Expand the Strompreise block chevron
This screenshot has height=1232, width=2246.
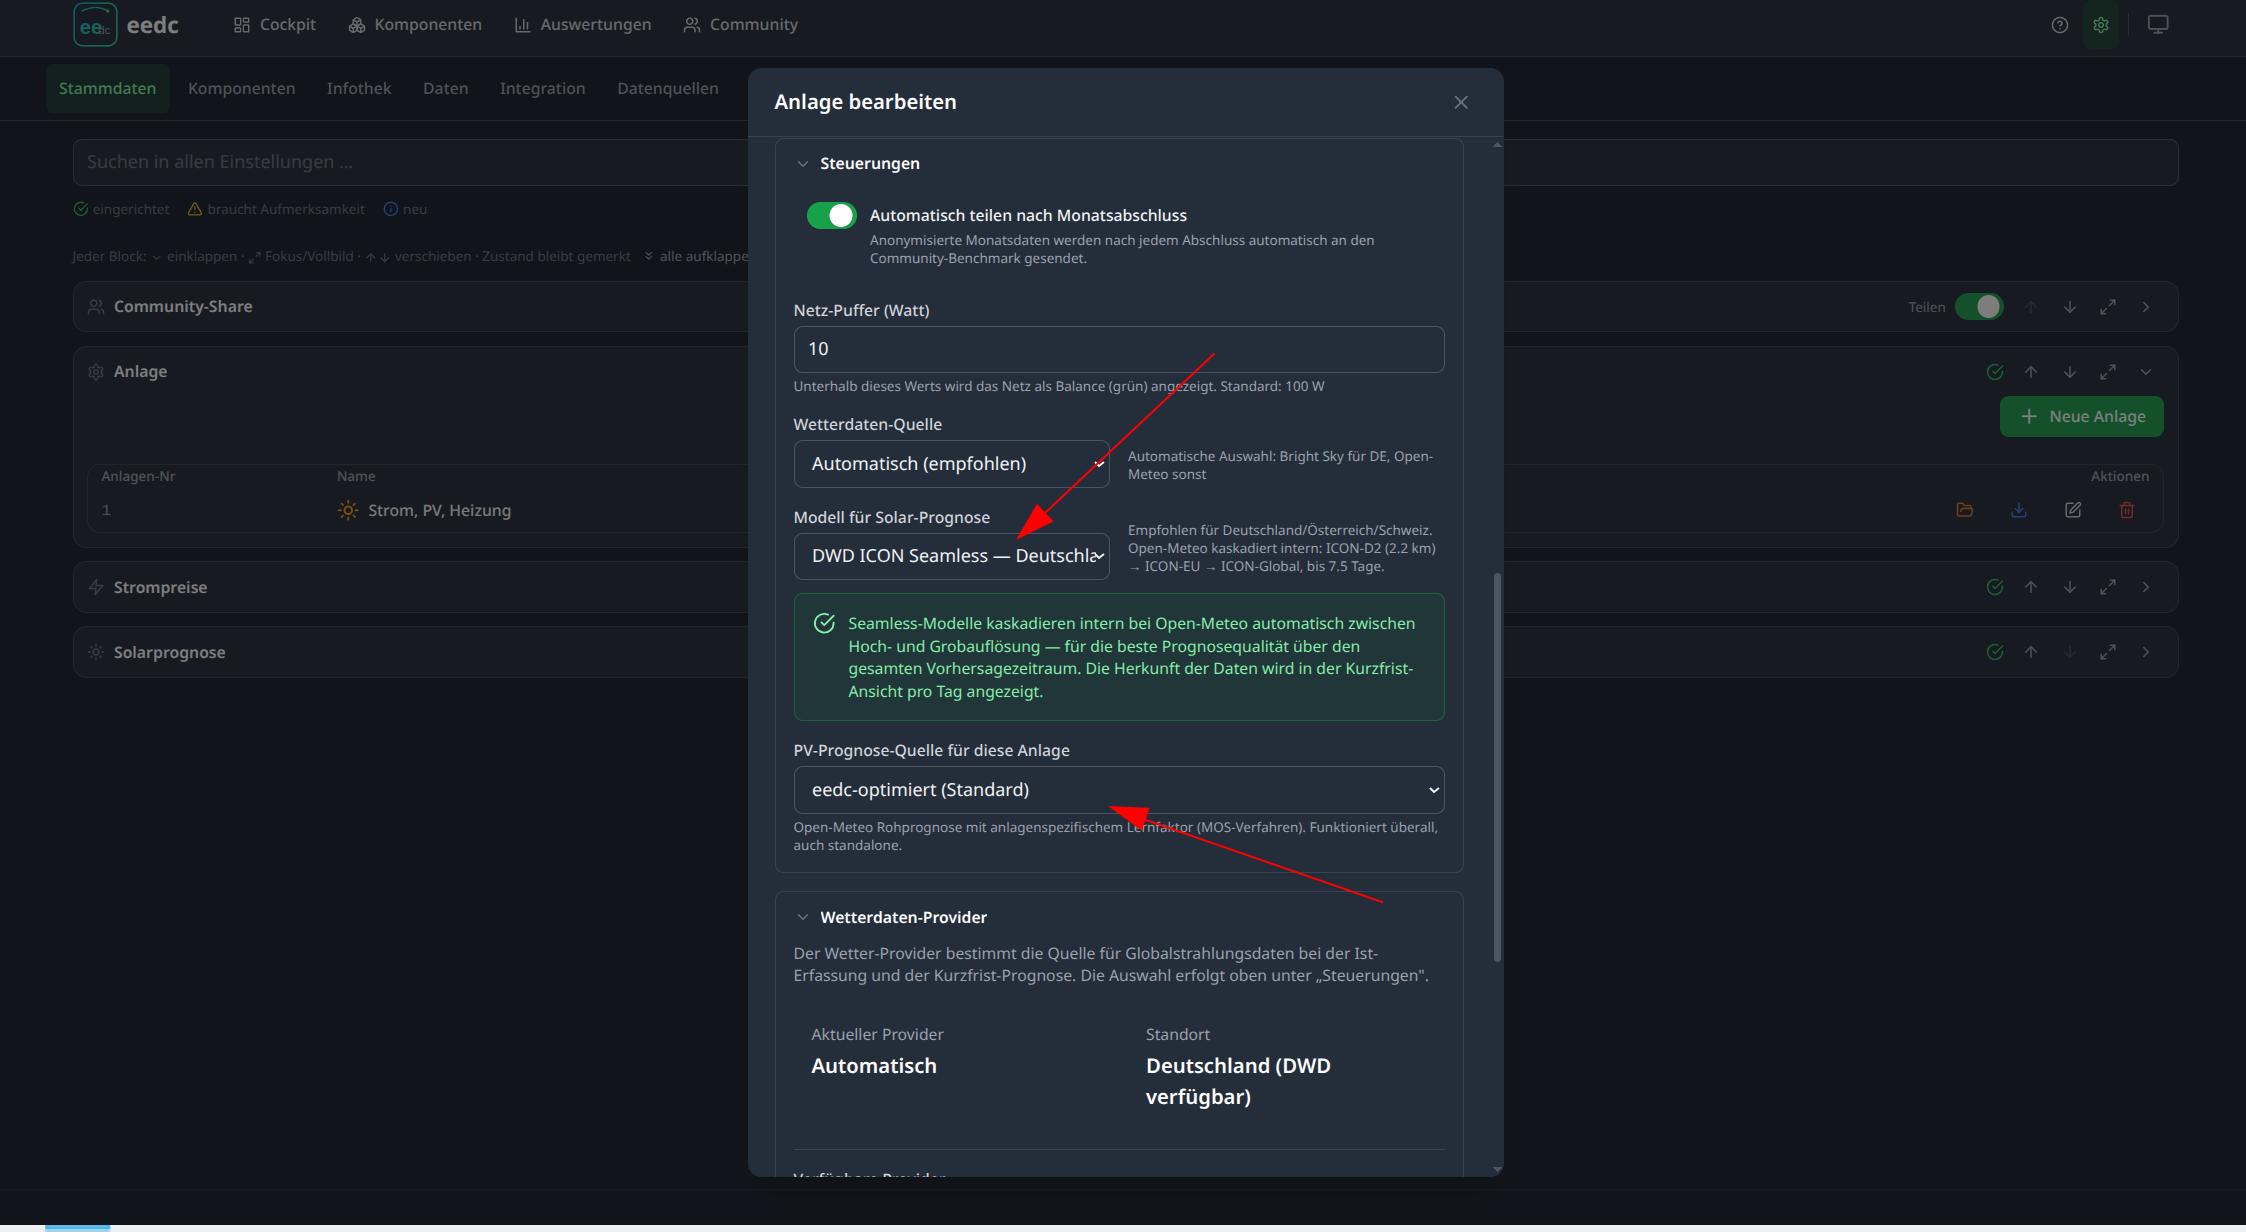[2146, 587]
